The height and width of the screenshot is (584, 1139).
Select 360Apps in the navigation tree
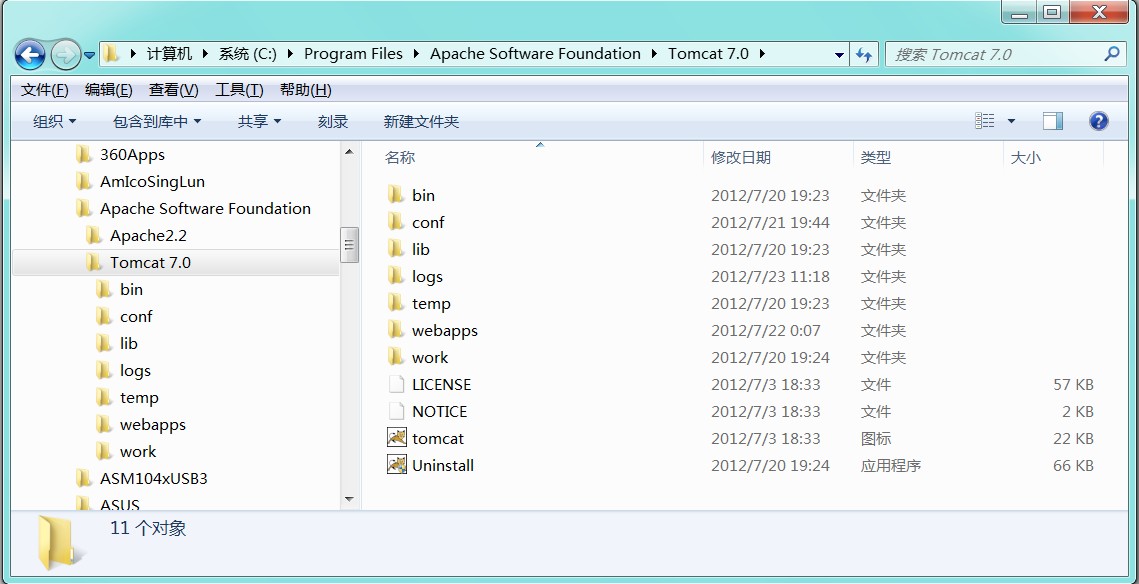pyautogui.click(x=132, y=155)
